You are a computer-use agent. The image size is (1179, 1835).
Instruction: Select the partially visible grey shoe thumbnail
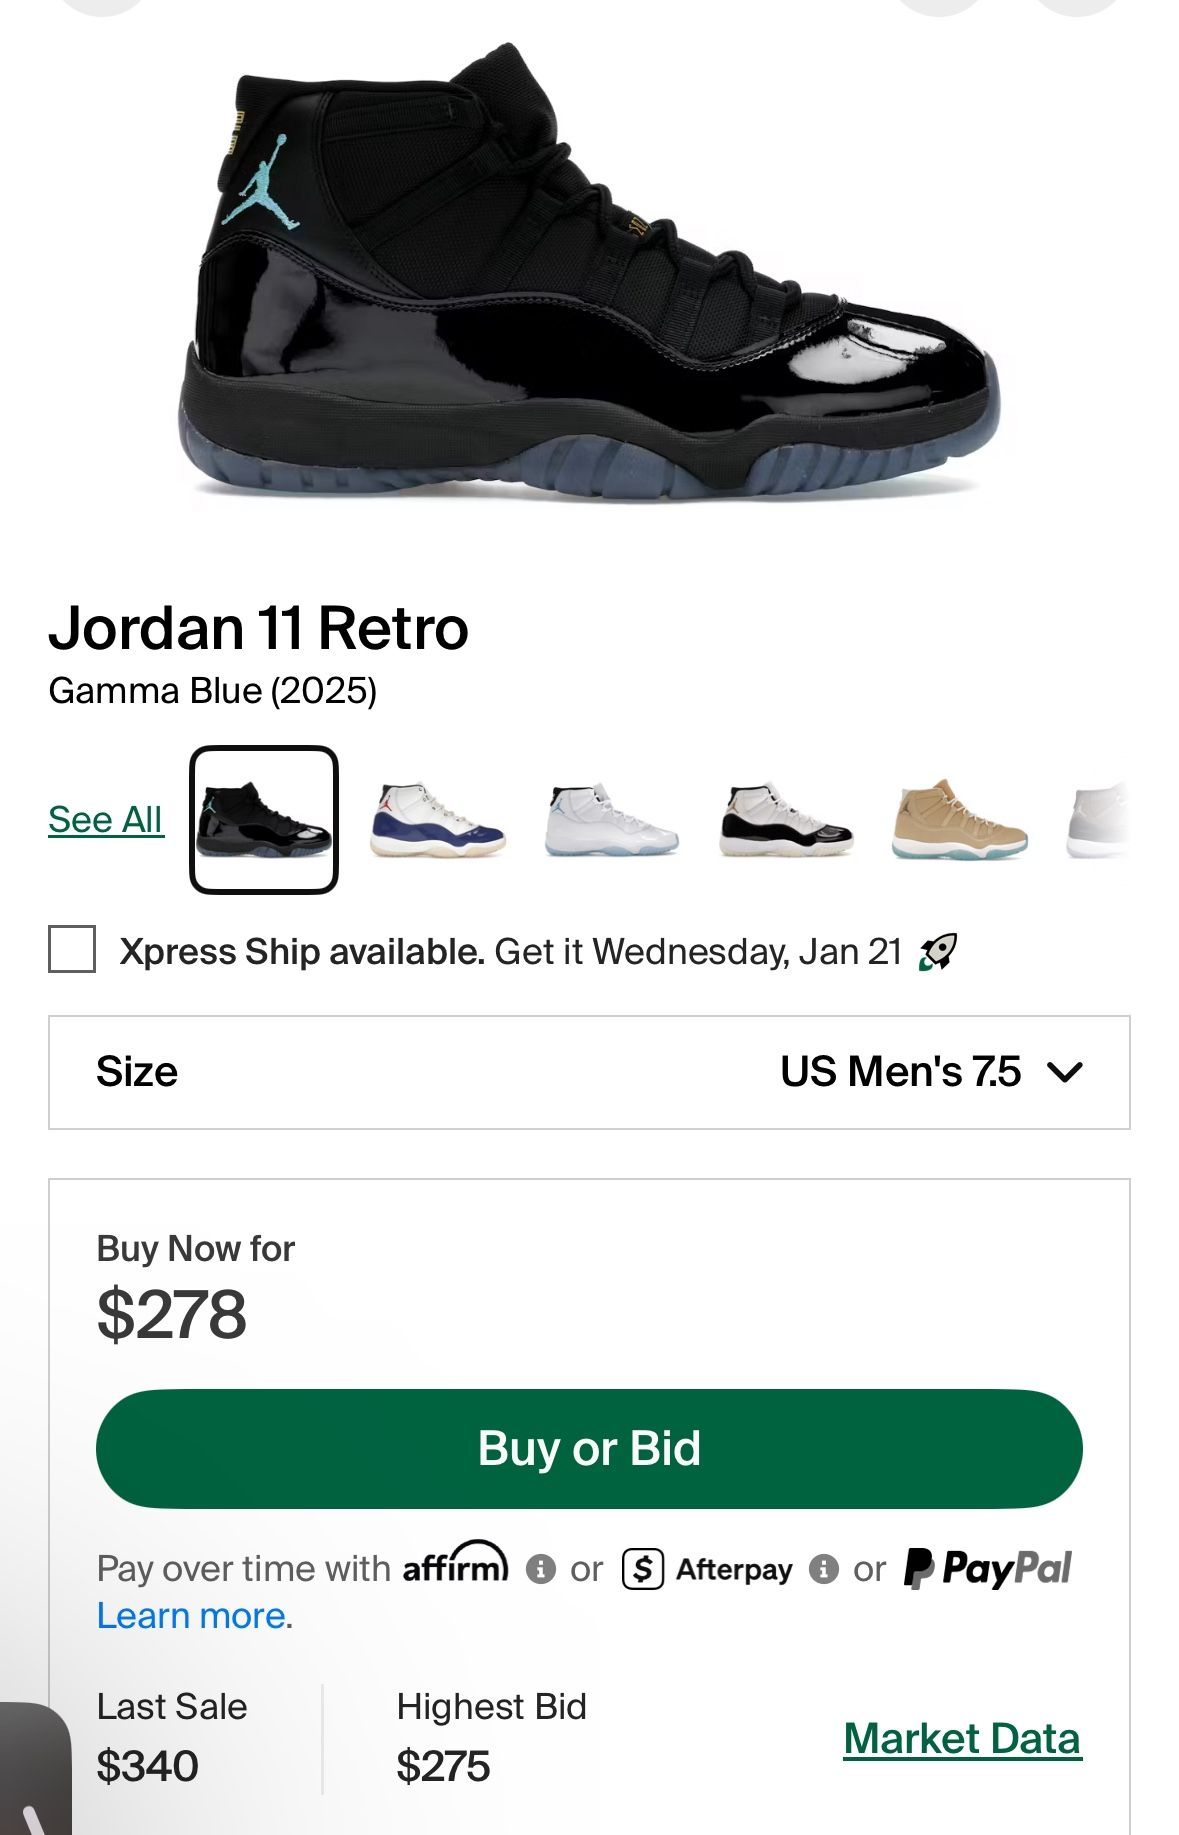[x=1098, y=820]
